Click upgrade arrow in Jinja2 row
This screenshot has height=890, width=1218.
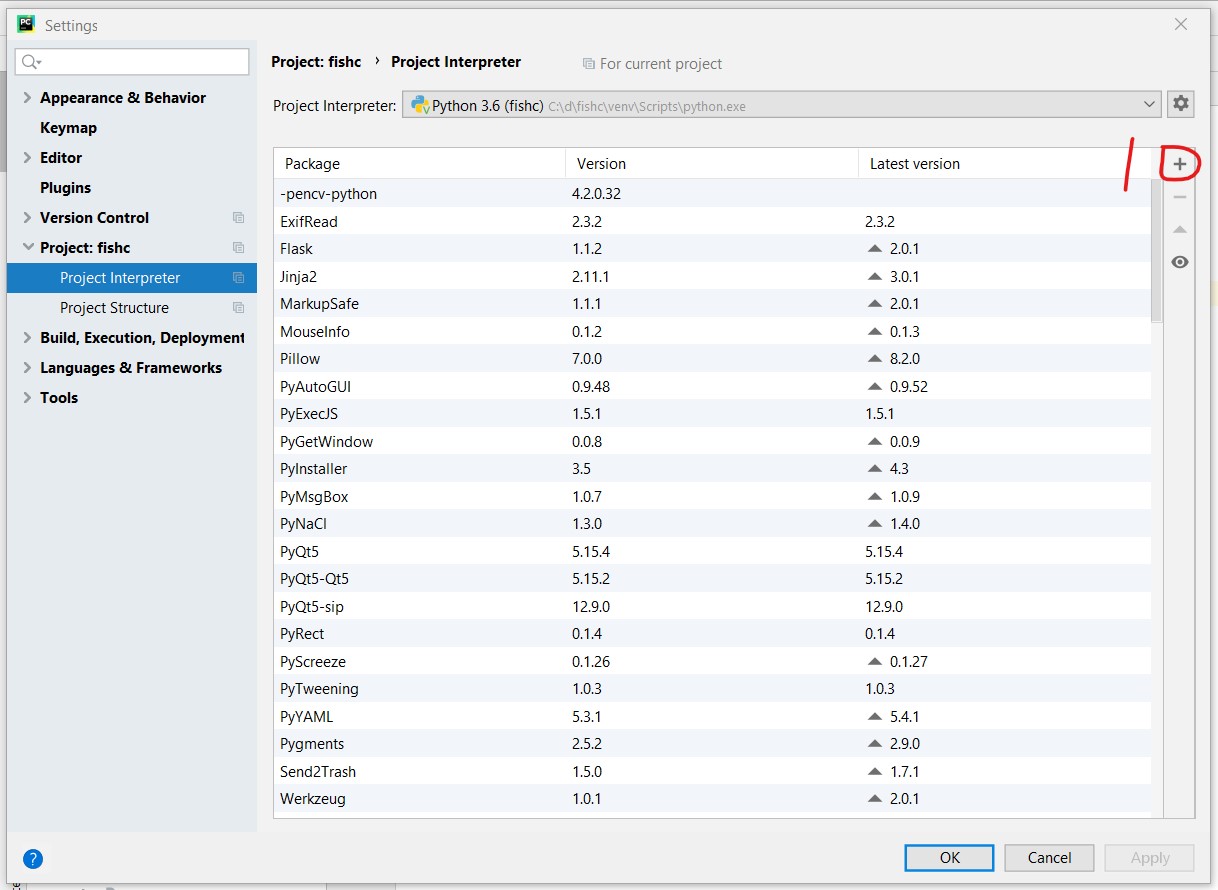click(x=875, y=277)
